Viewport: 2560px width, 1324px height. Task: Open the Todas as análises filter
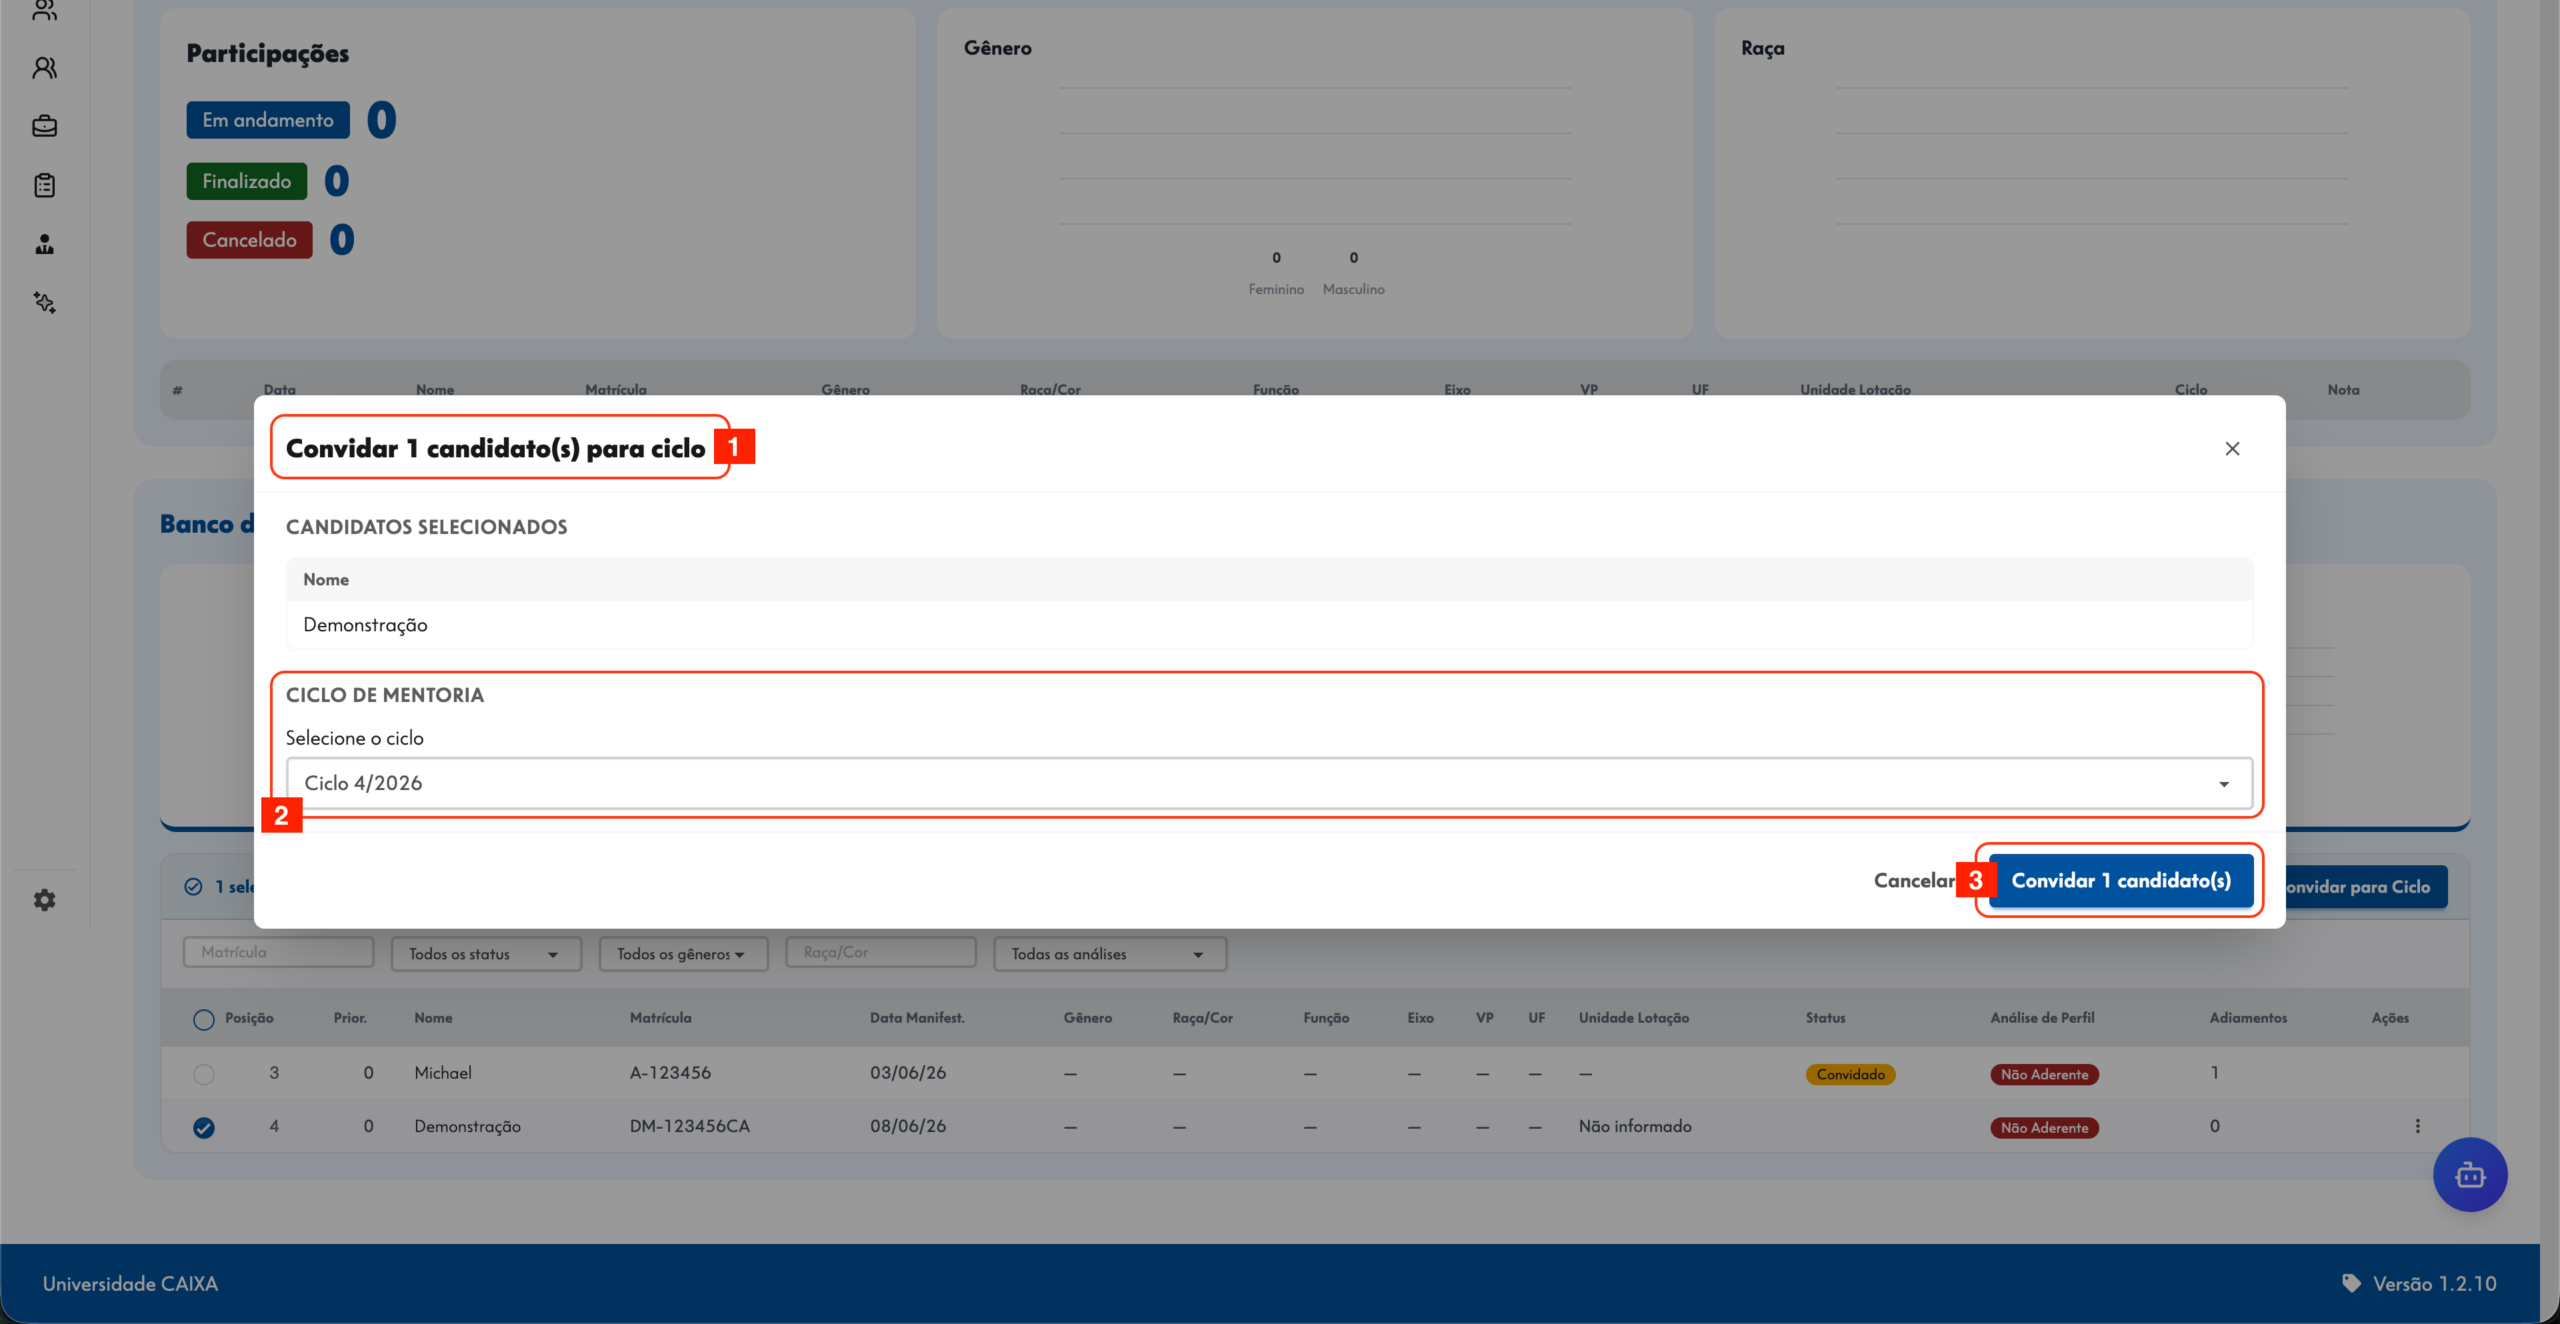click(1110, 954)
